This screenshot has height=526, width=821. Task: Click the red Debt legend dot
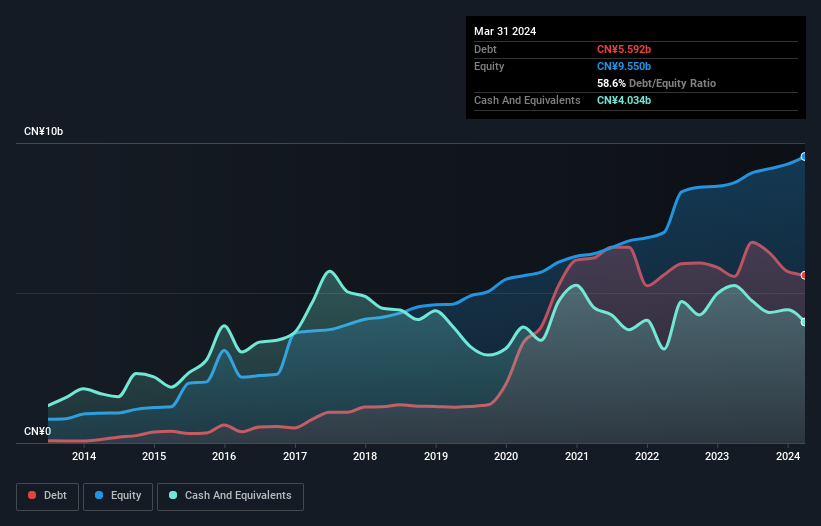pos(32,495)
